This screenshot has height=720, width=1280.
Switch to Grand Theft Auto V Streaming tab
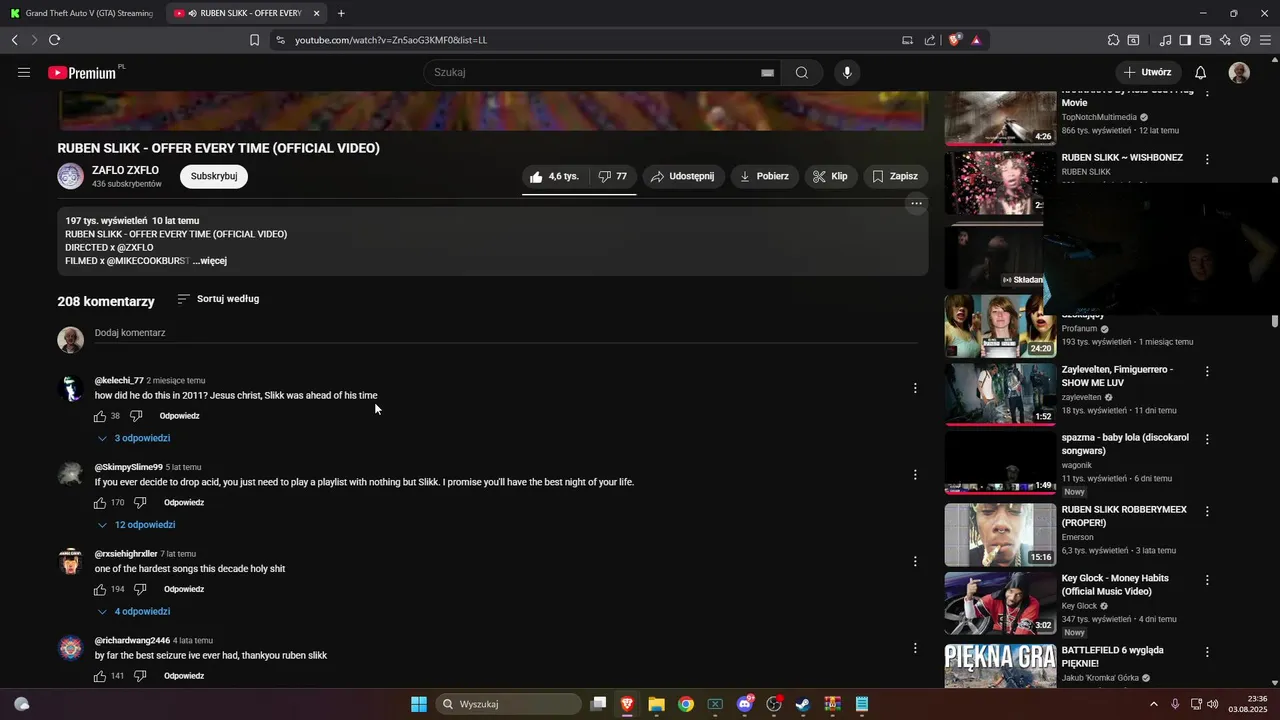pyautogui.click(x=82, y=13)
